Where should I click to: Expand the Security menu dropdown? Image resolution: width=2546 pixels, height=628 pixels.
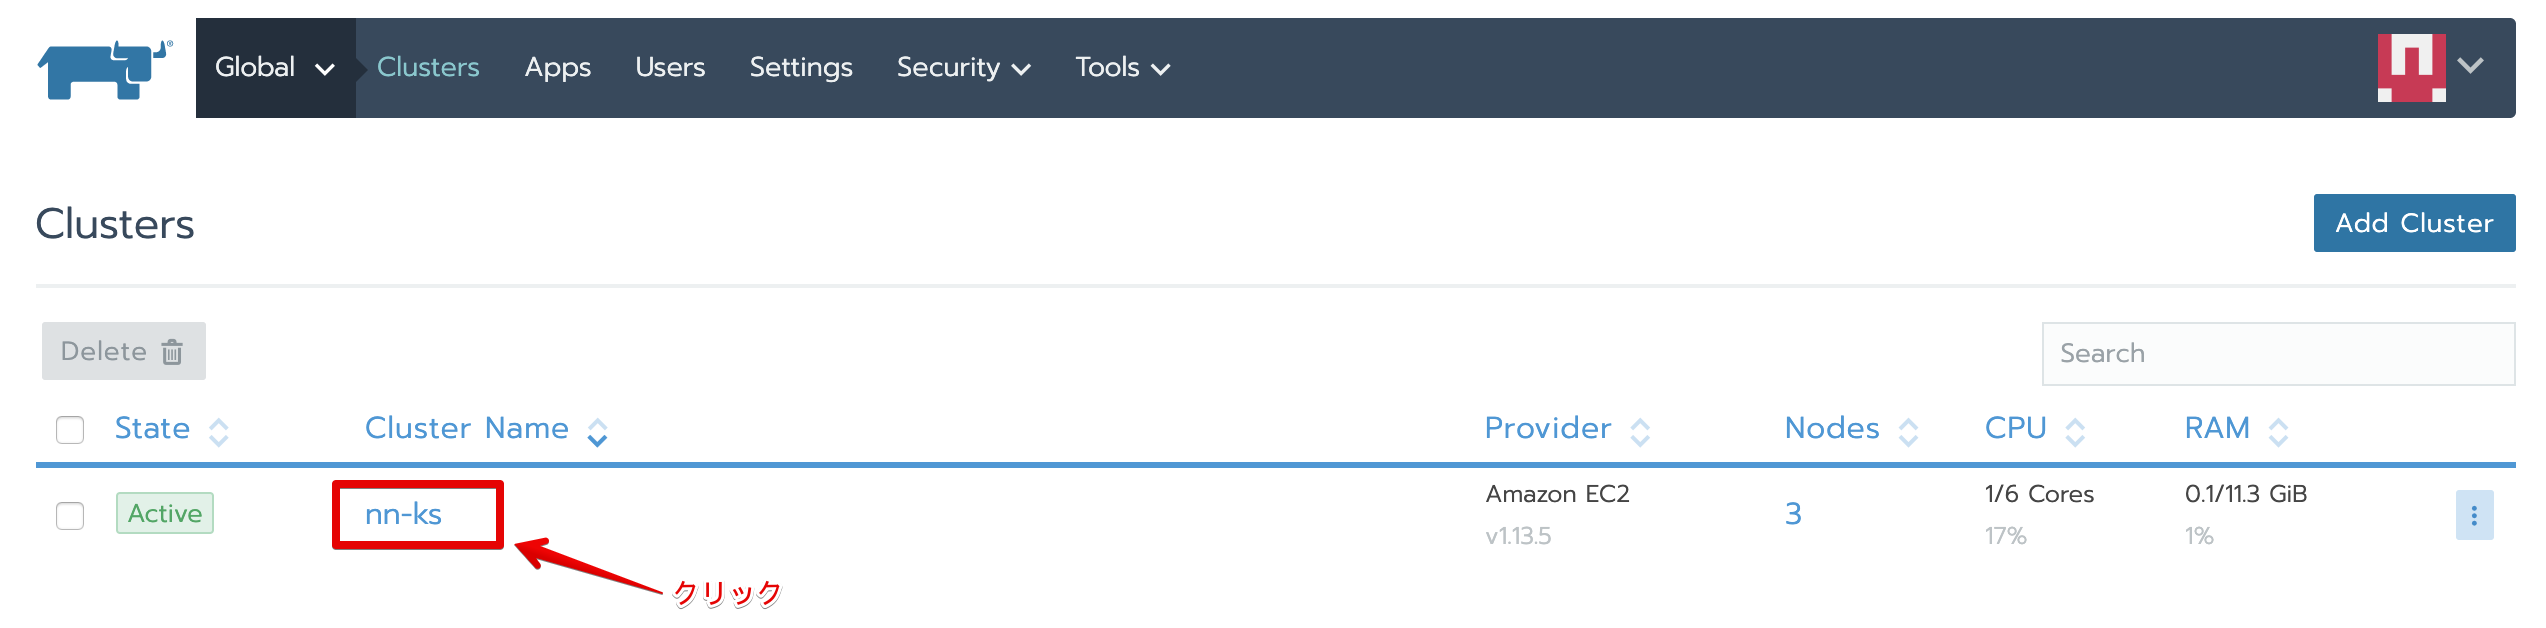[963, 67]
